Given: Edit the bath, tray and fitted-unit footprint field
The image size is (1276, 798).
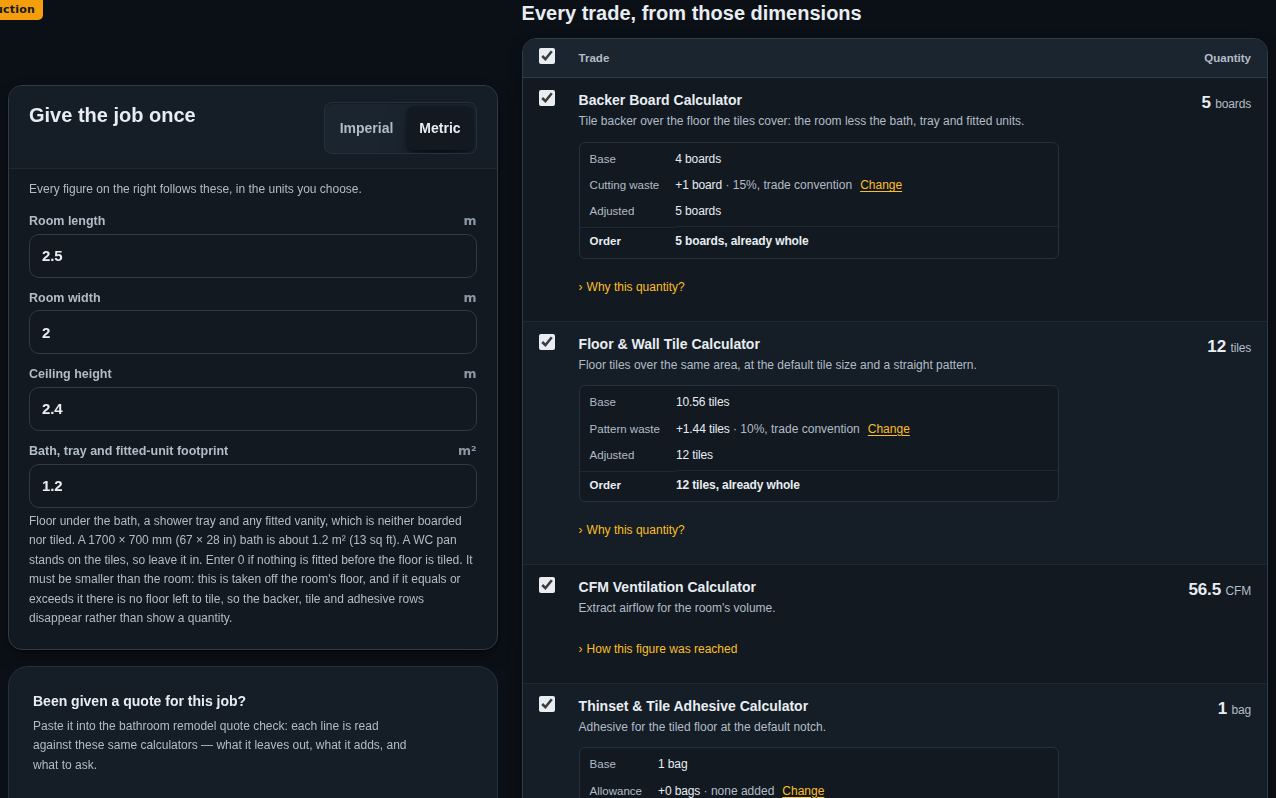Looking at the screenshot, I should coord(253,486).
